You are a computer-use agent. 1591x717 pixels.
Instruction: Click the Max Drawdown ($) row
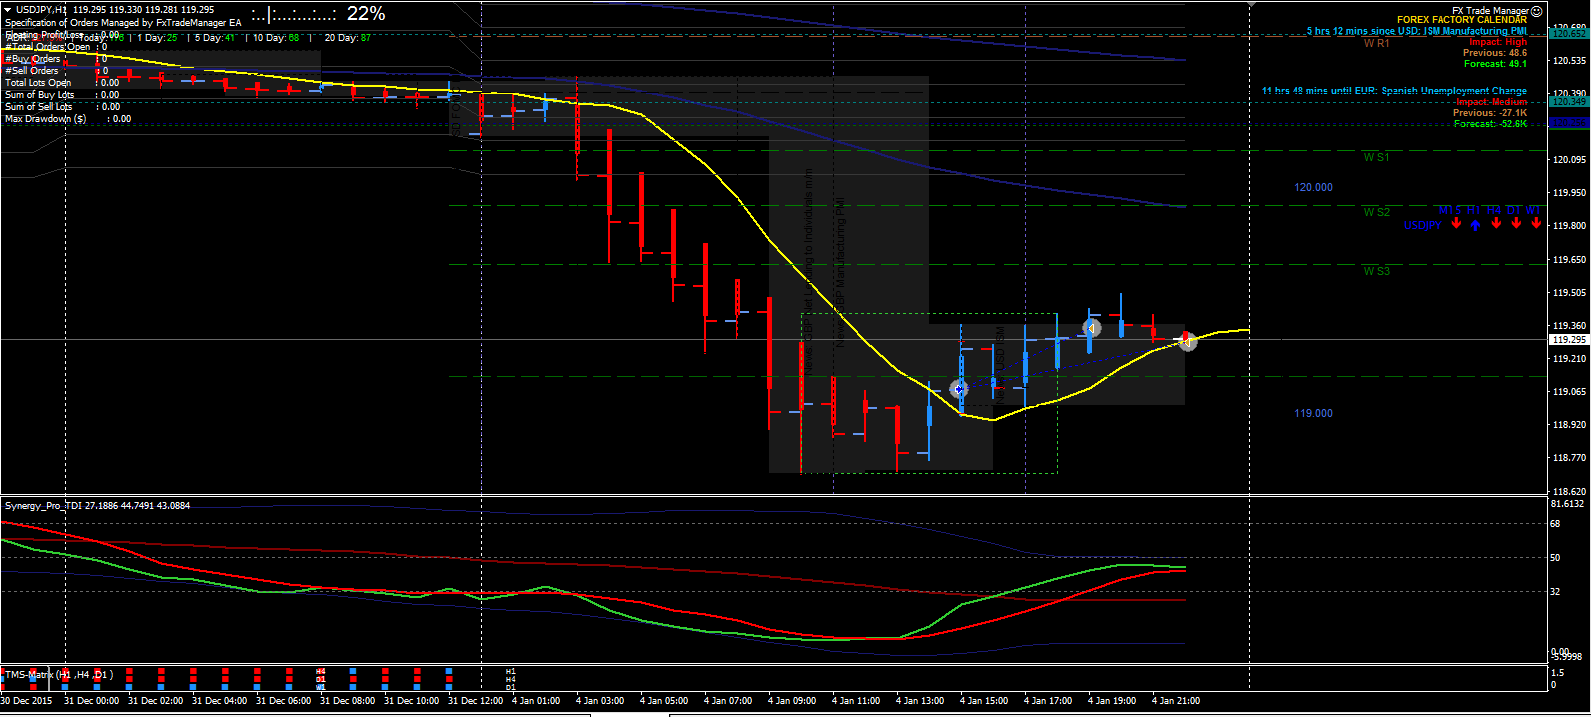(68, 119)
